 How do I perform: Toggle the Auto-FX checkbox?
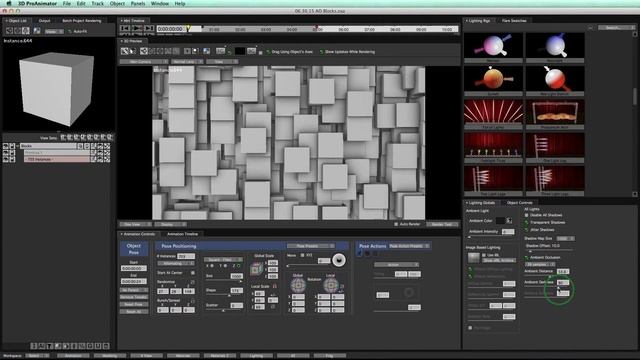point(70,31)
